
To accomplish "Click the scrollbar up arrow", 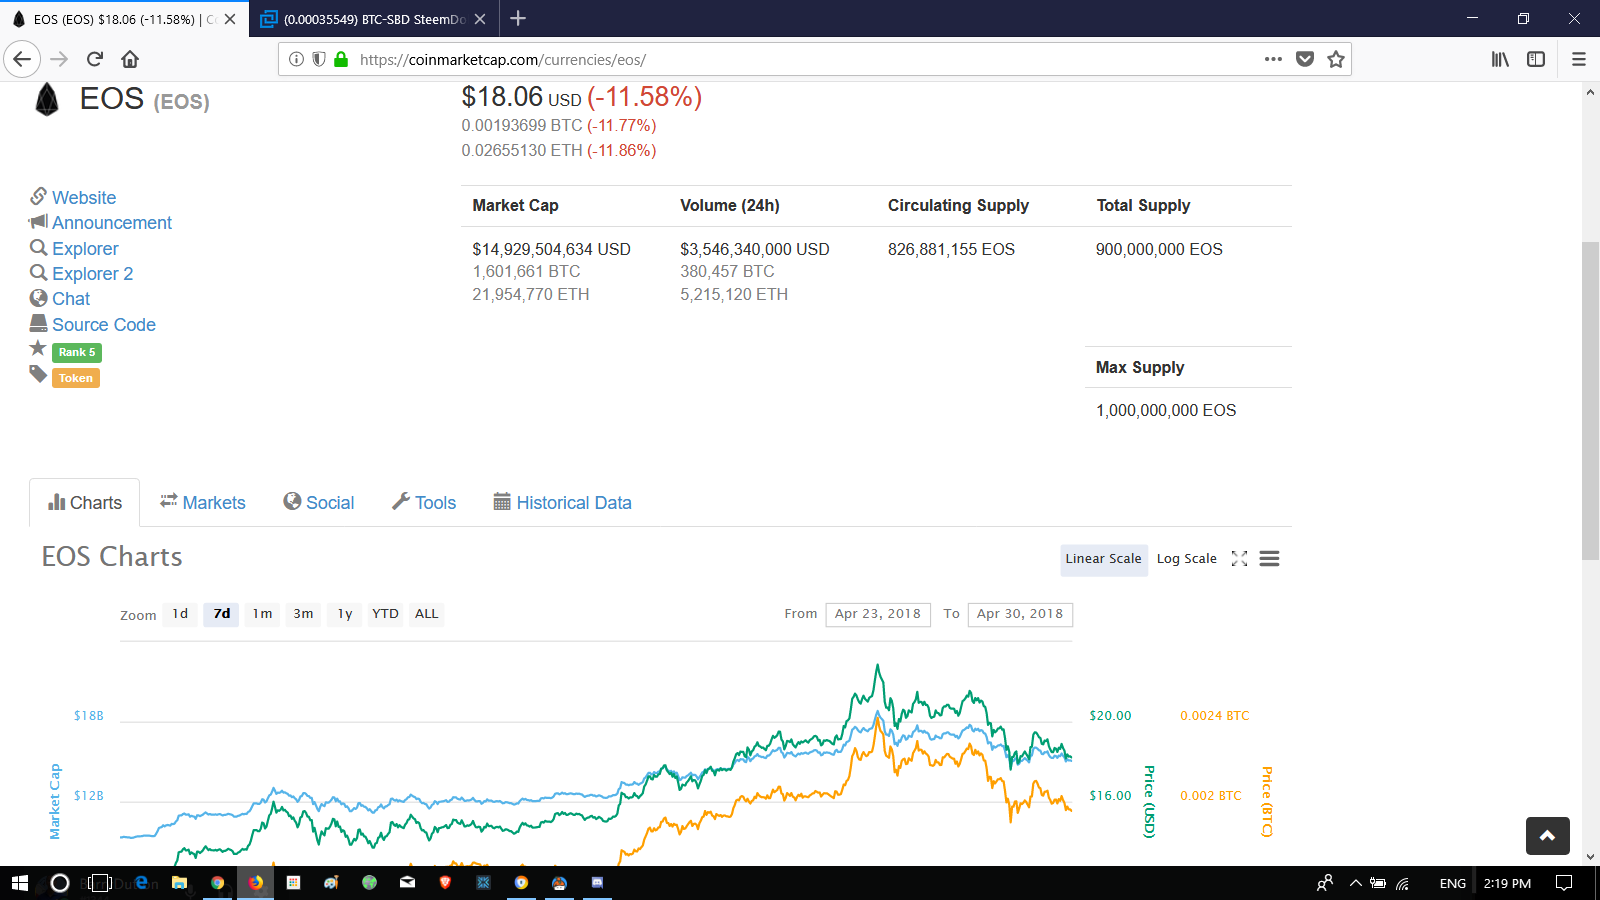I will pyautogui.click(x=1590, y=92).
